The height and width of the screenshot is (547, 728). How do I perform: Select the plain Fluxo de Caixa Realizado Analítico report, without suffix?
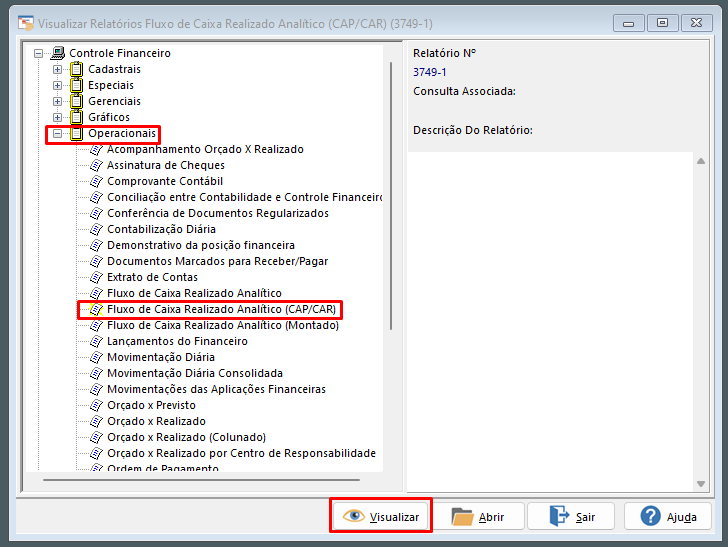(194, 293)
